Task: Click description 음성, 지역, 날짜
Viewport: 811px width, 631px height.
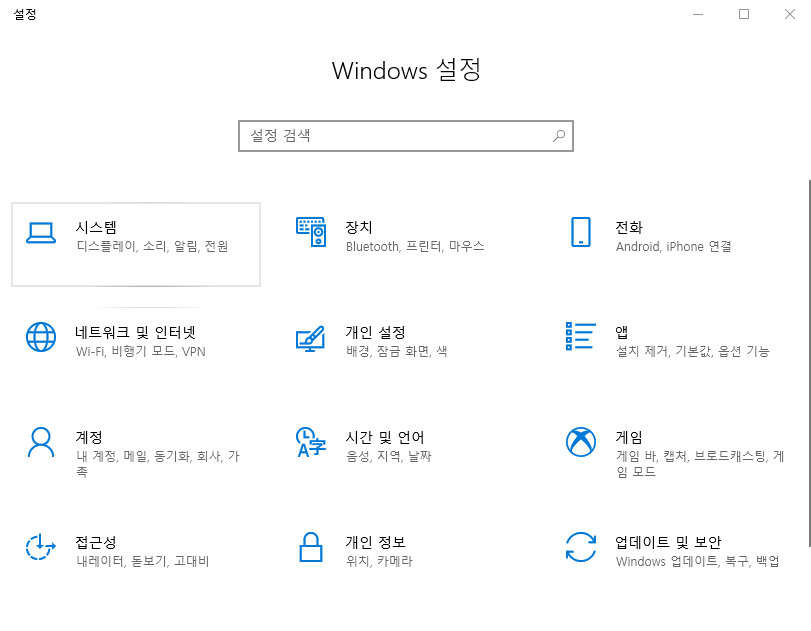Action: click(388, 456)
